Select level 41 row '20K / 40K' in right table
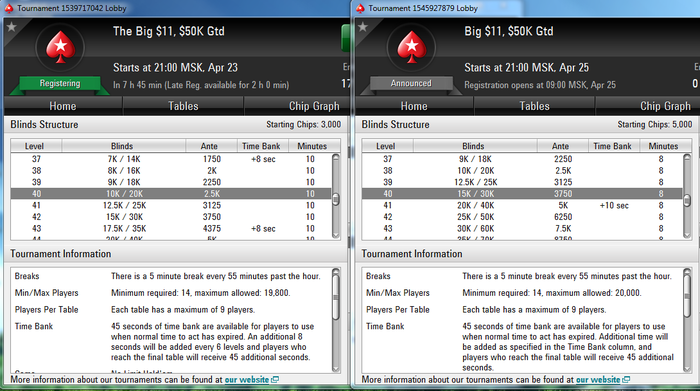700x391 pixels. pyautogui.click(x=523, y=205)
